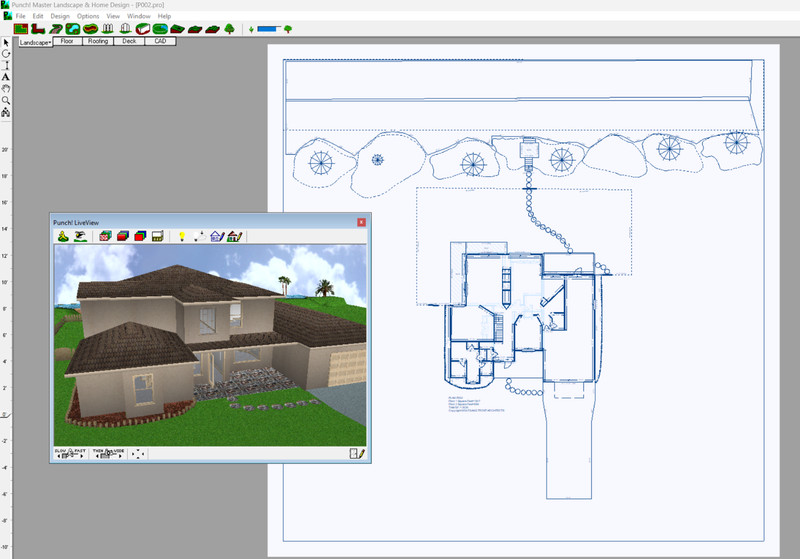This screenshot has height=559, width=800.
Task: Select the Text tool (A)
Action: coord(6,77)
